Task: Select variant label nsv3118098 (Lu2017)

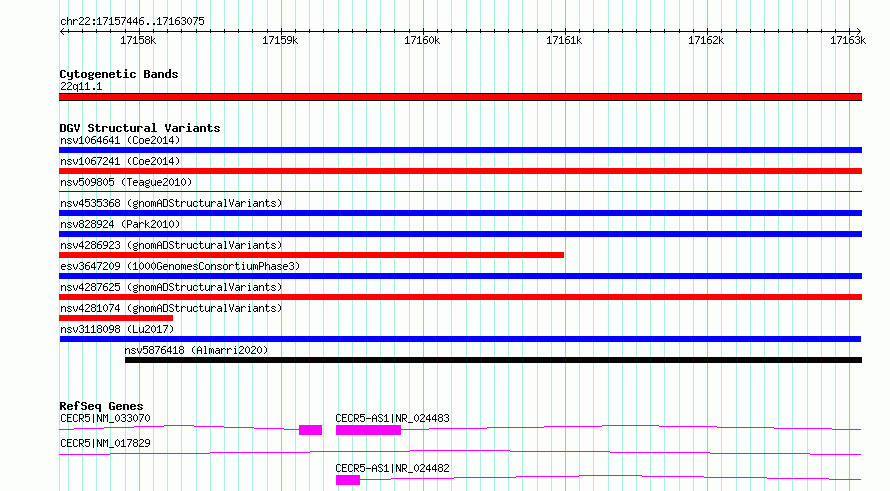Action: click(117, 329)
